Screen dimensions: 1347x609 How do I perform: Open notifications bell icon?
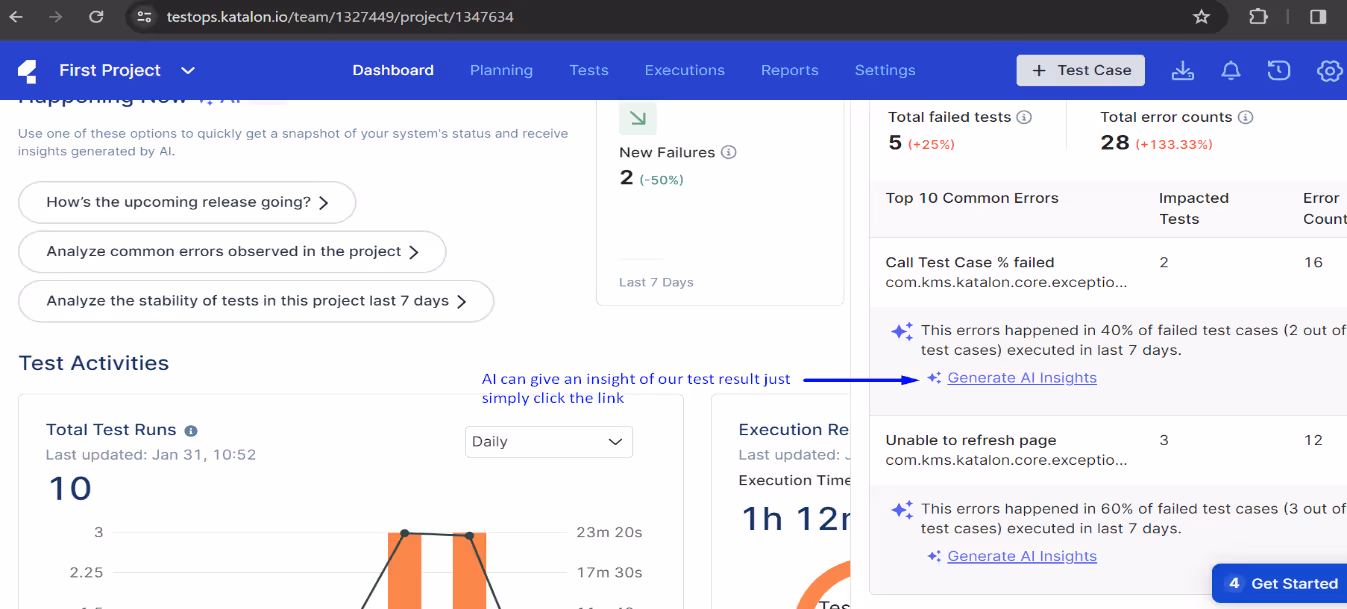click(1231, 70)
